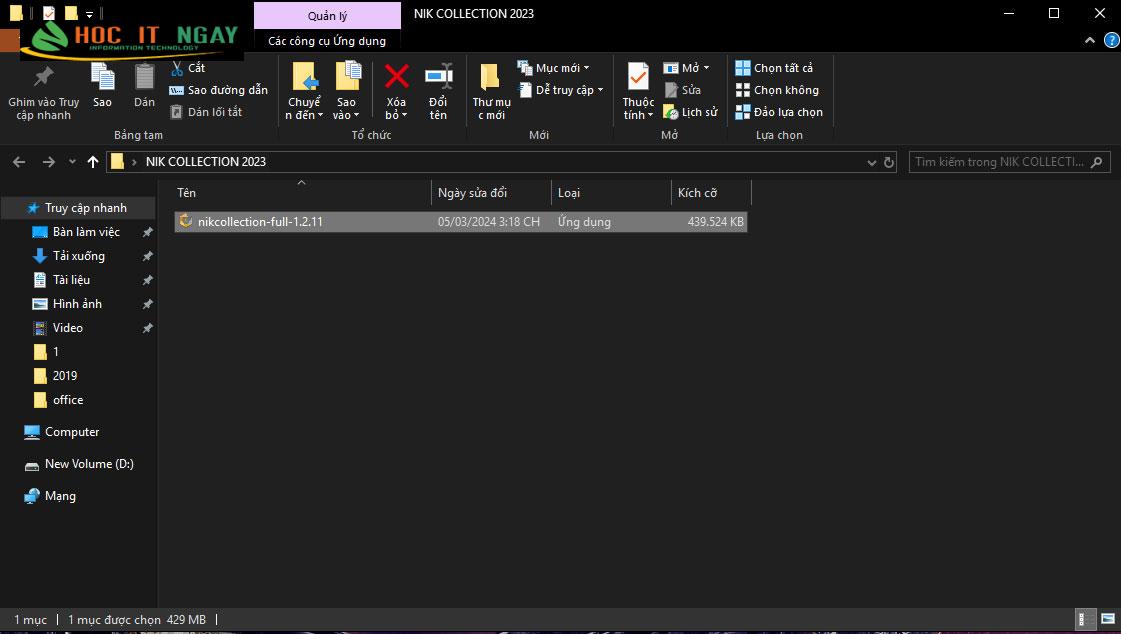Select Sao đường dẫn (copy path)
The width and height of the screenshot is (1121, 634).
click(x=218, y=90)
